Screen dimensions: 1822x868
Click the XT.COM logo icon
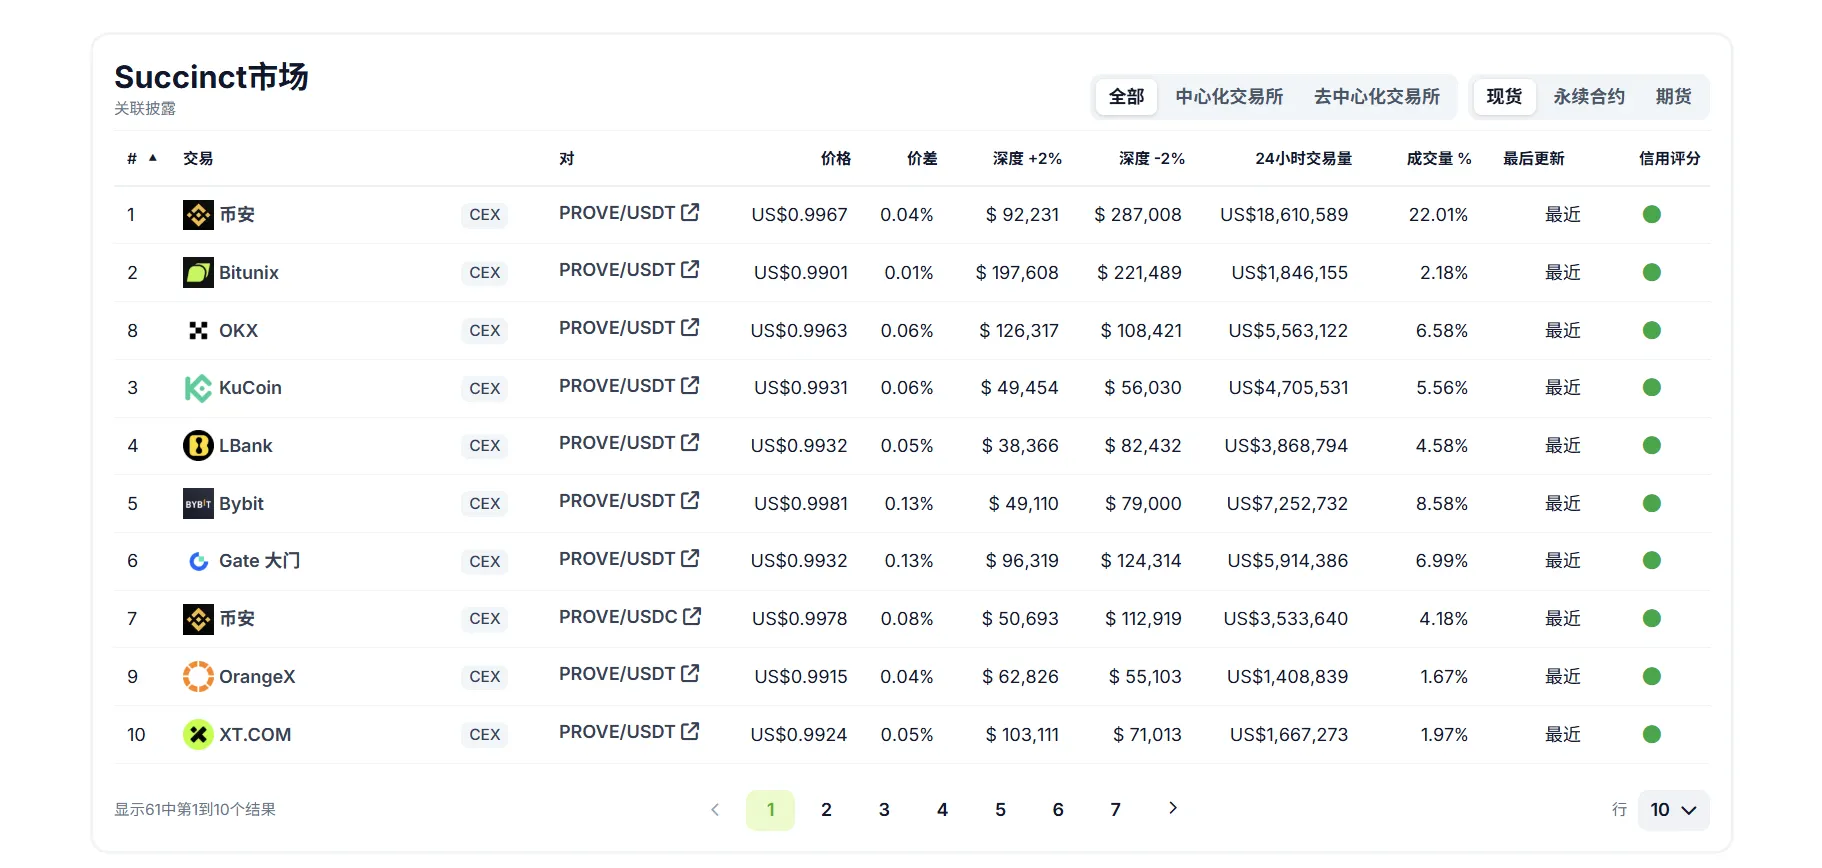click(x=198, y=735)
